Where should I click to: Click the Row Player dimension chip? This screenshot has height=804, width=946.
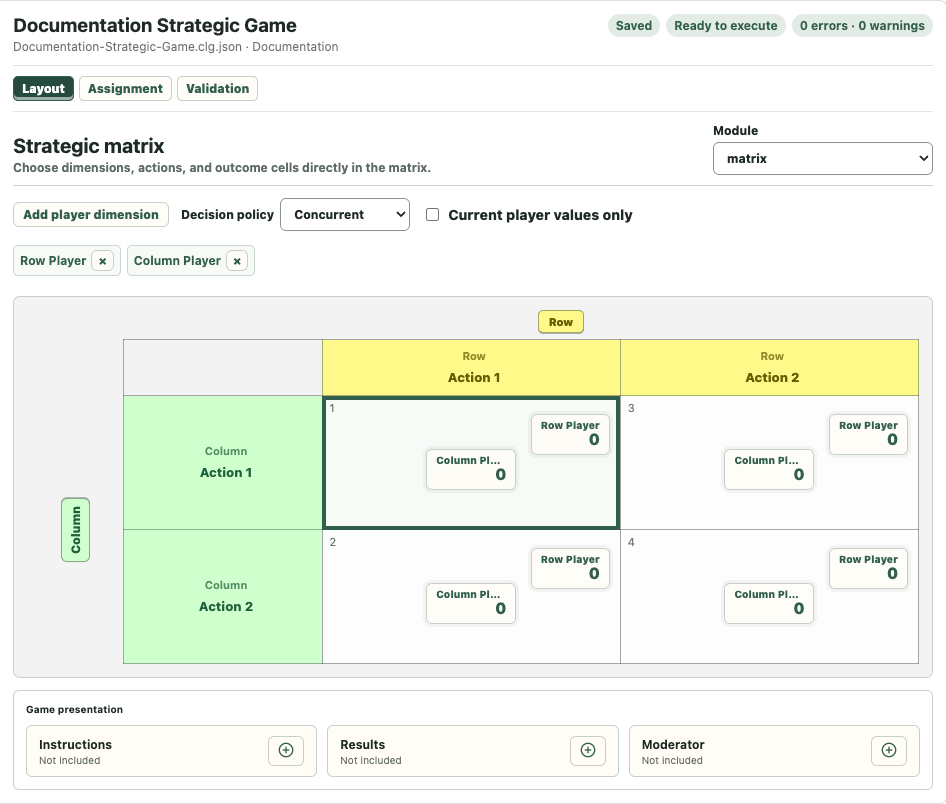point(53,261)
